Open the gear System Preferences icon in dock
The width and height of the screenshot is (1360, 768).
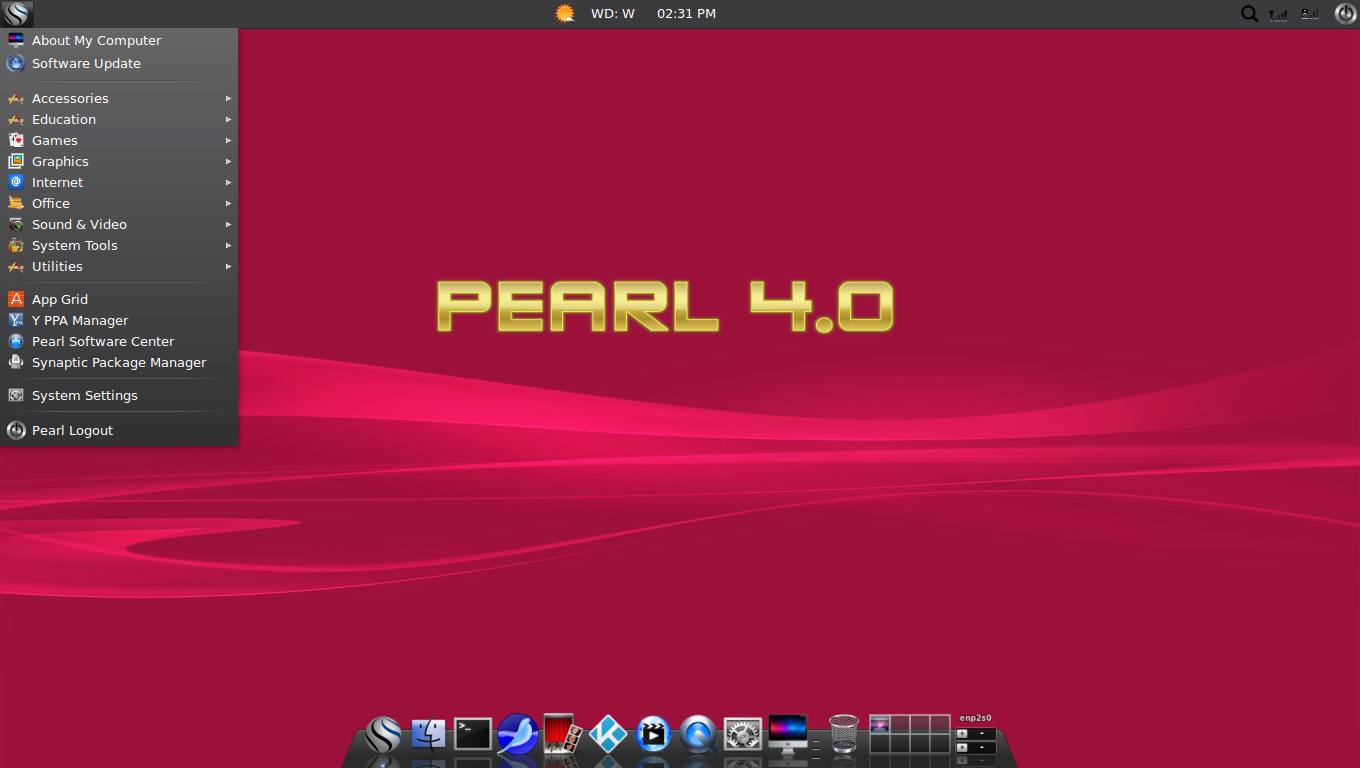[x=743, y=735]
